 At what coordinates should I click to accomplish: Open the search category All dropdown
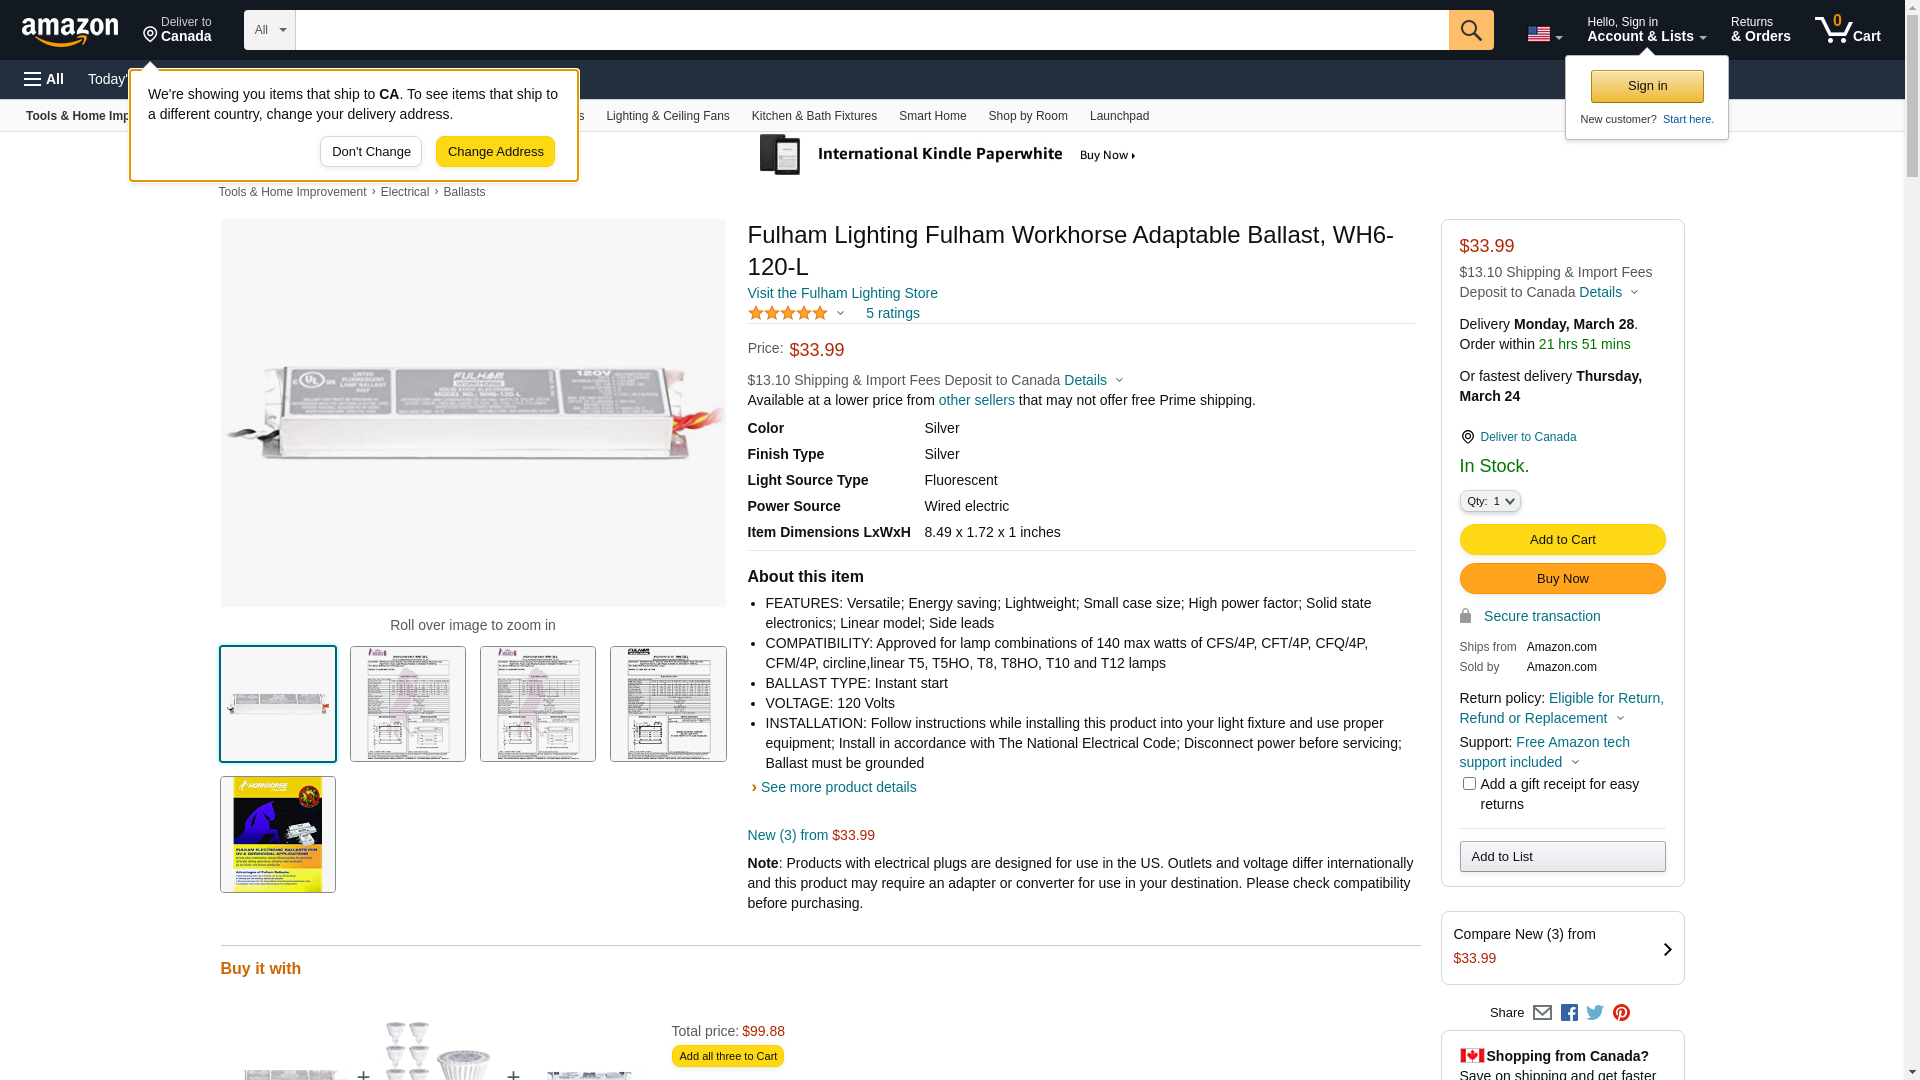pyautogui.click(x=270, y=30)
